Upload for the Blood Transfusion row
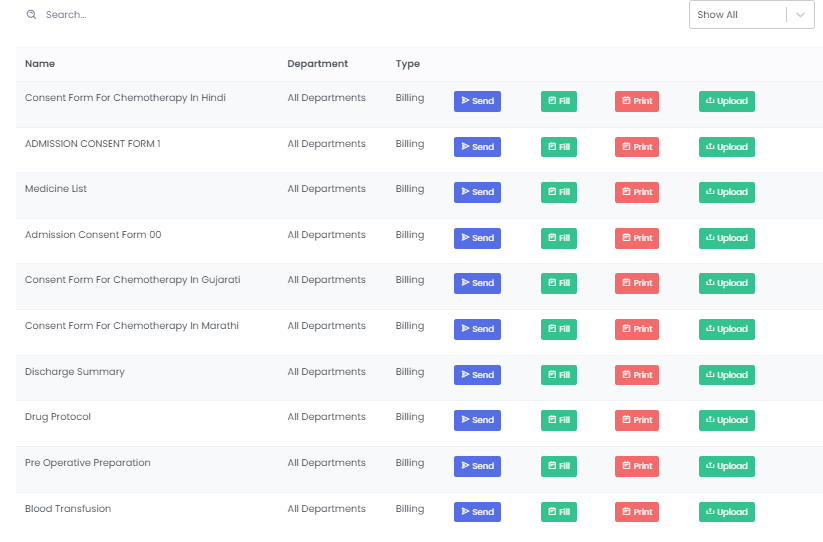 pos(726,512)
